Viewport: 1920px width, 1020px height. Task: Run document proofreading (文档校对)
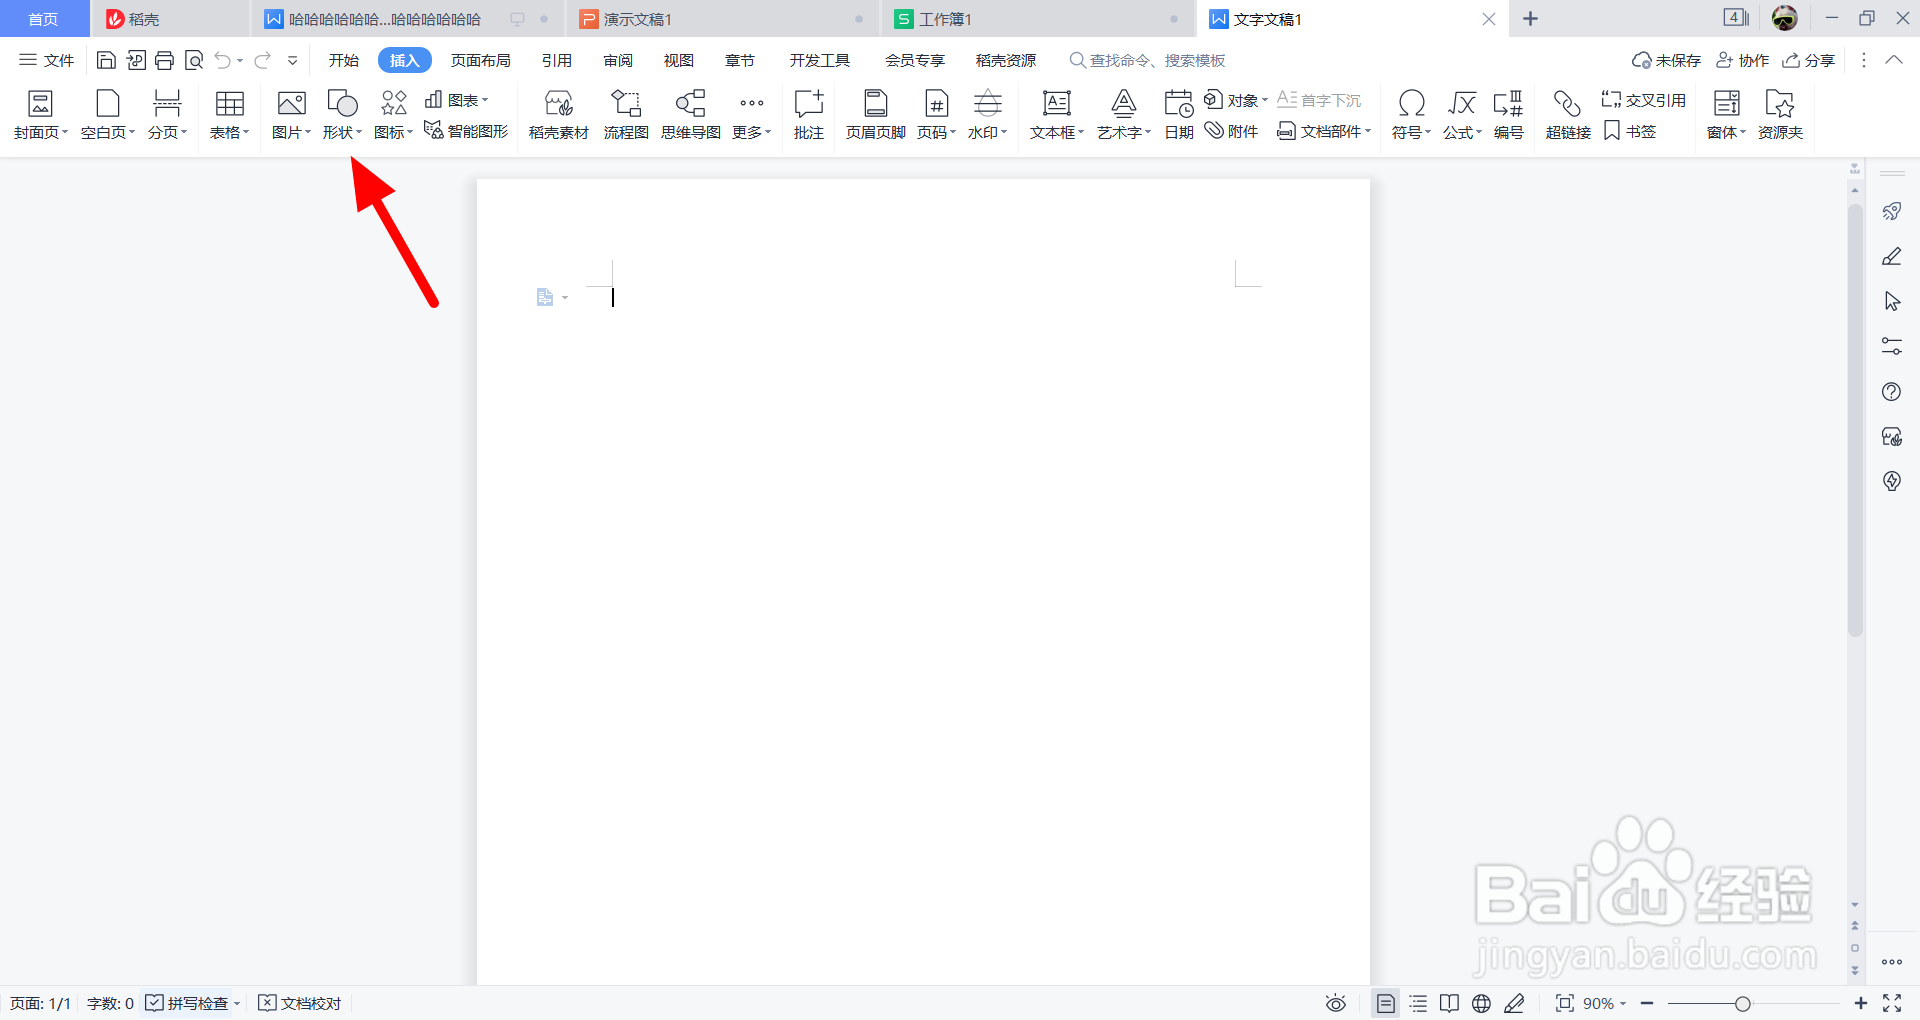300,1003
